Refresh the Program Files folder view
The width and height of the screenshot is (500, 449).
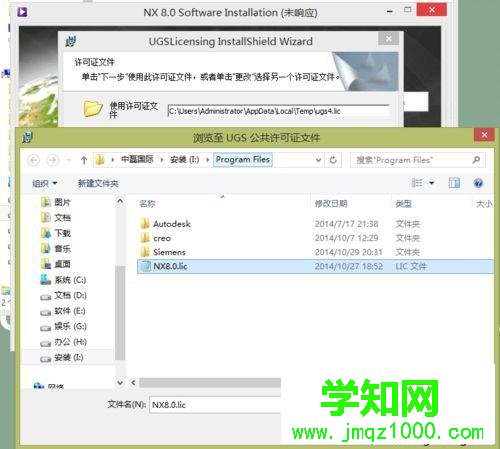[x=333, y=160]
